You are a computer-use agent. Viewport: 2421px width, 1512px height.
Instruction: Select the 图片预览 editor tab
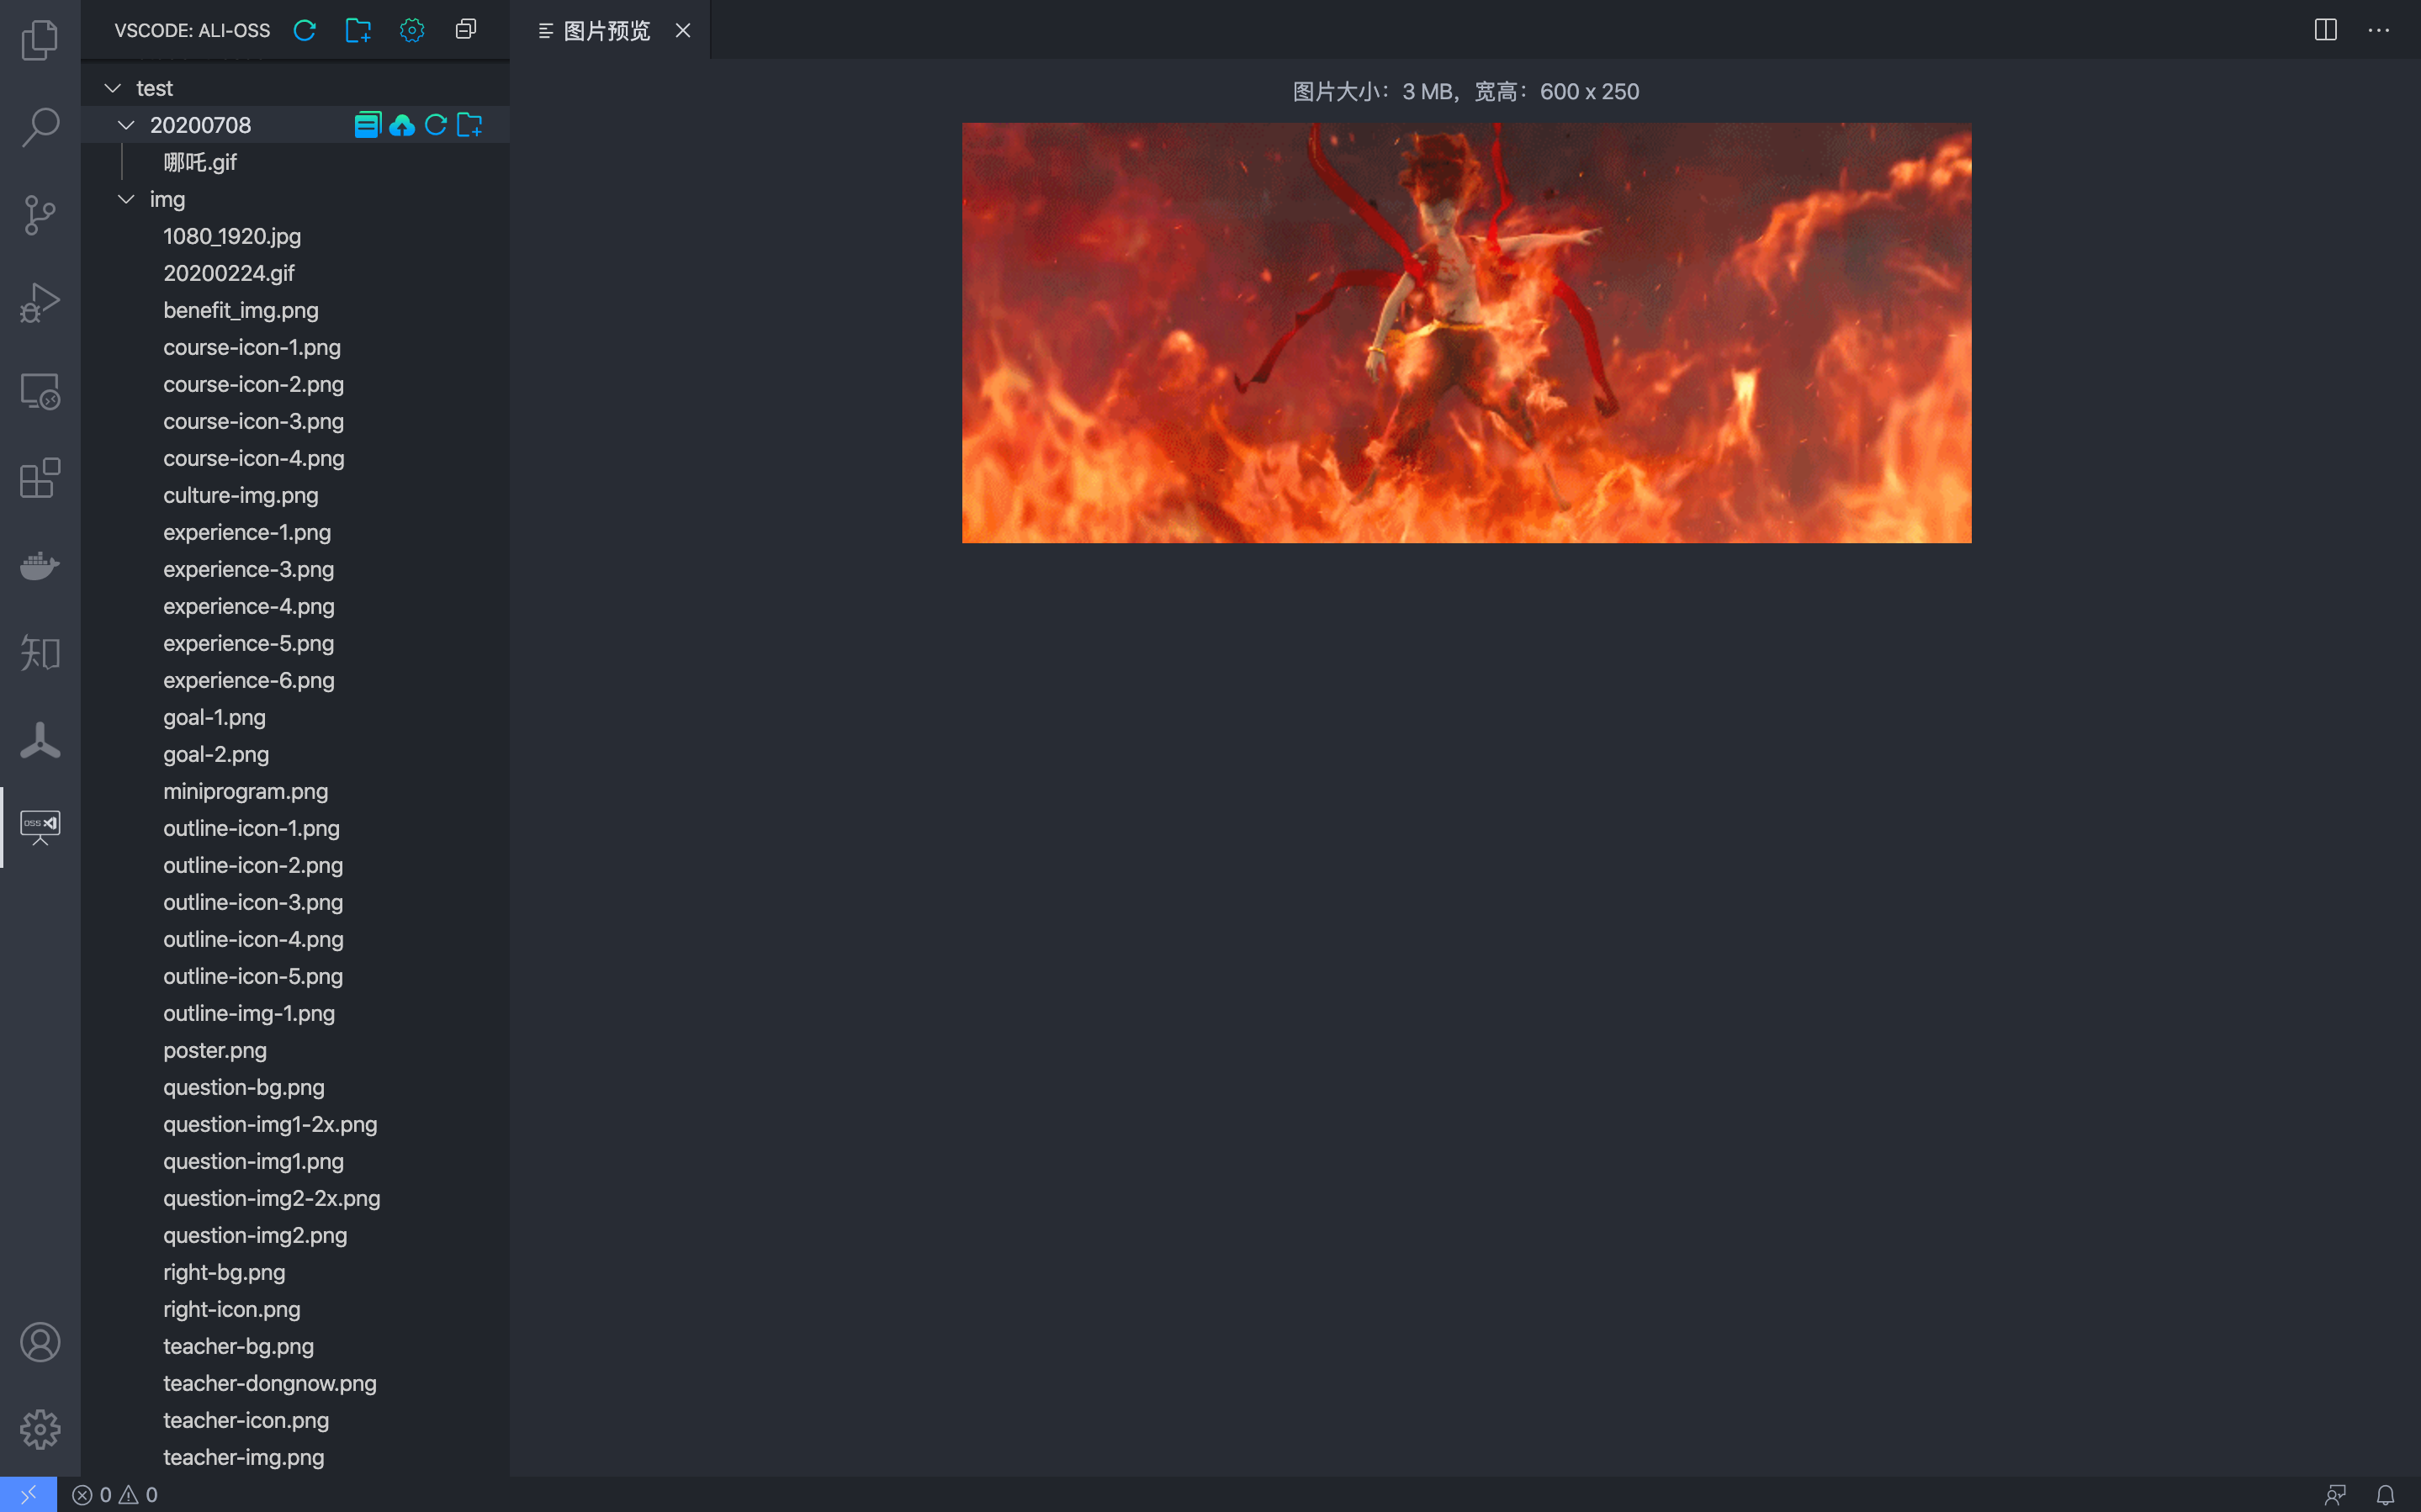(607, 31)
